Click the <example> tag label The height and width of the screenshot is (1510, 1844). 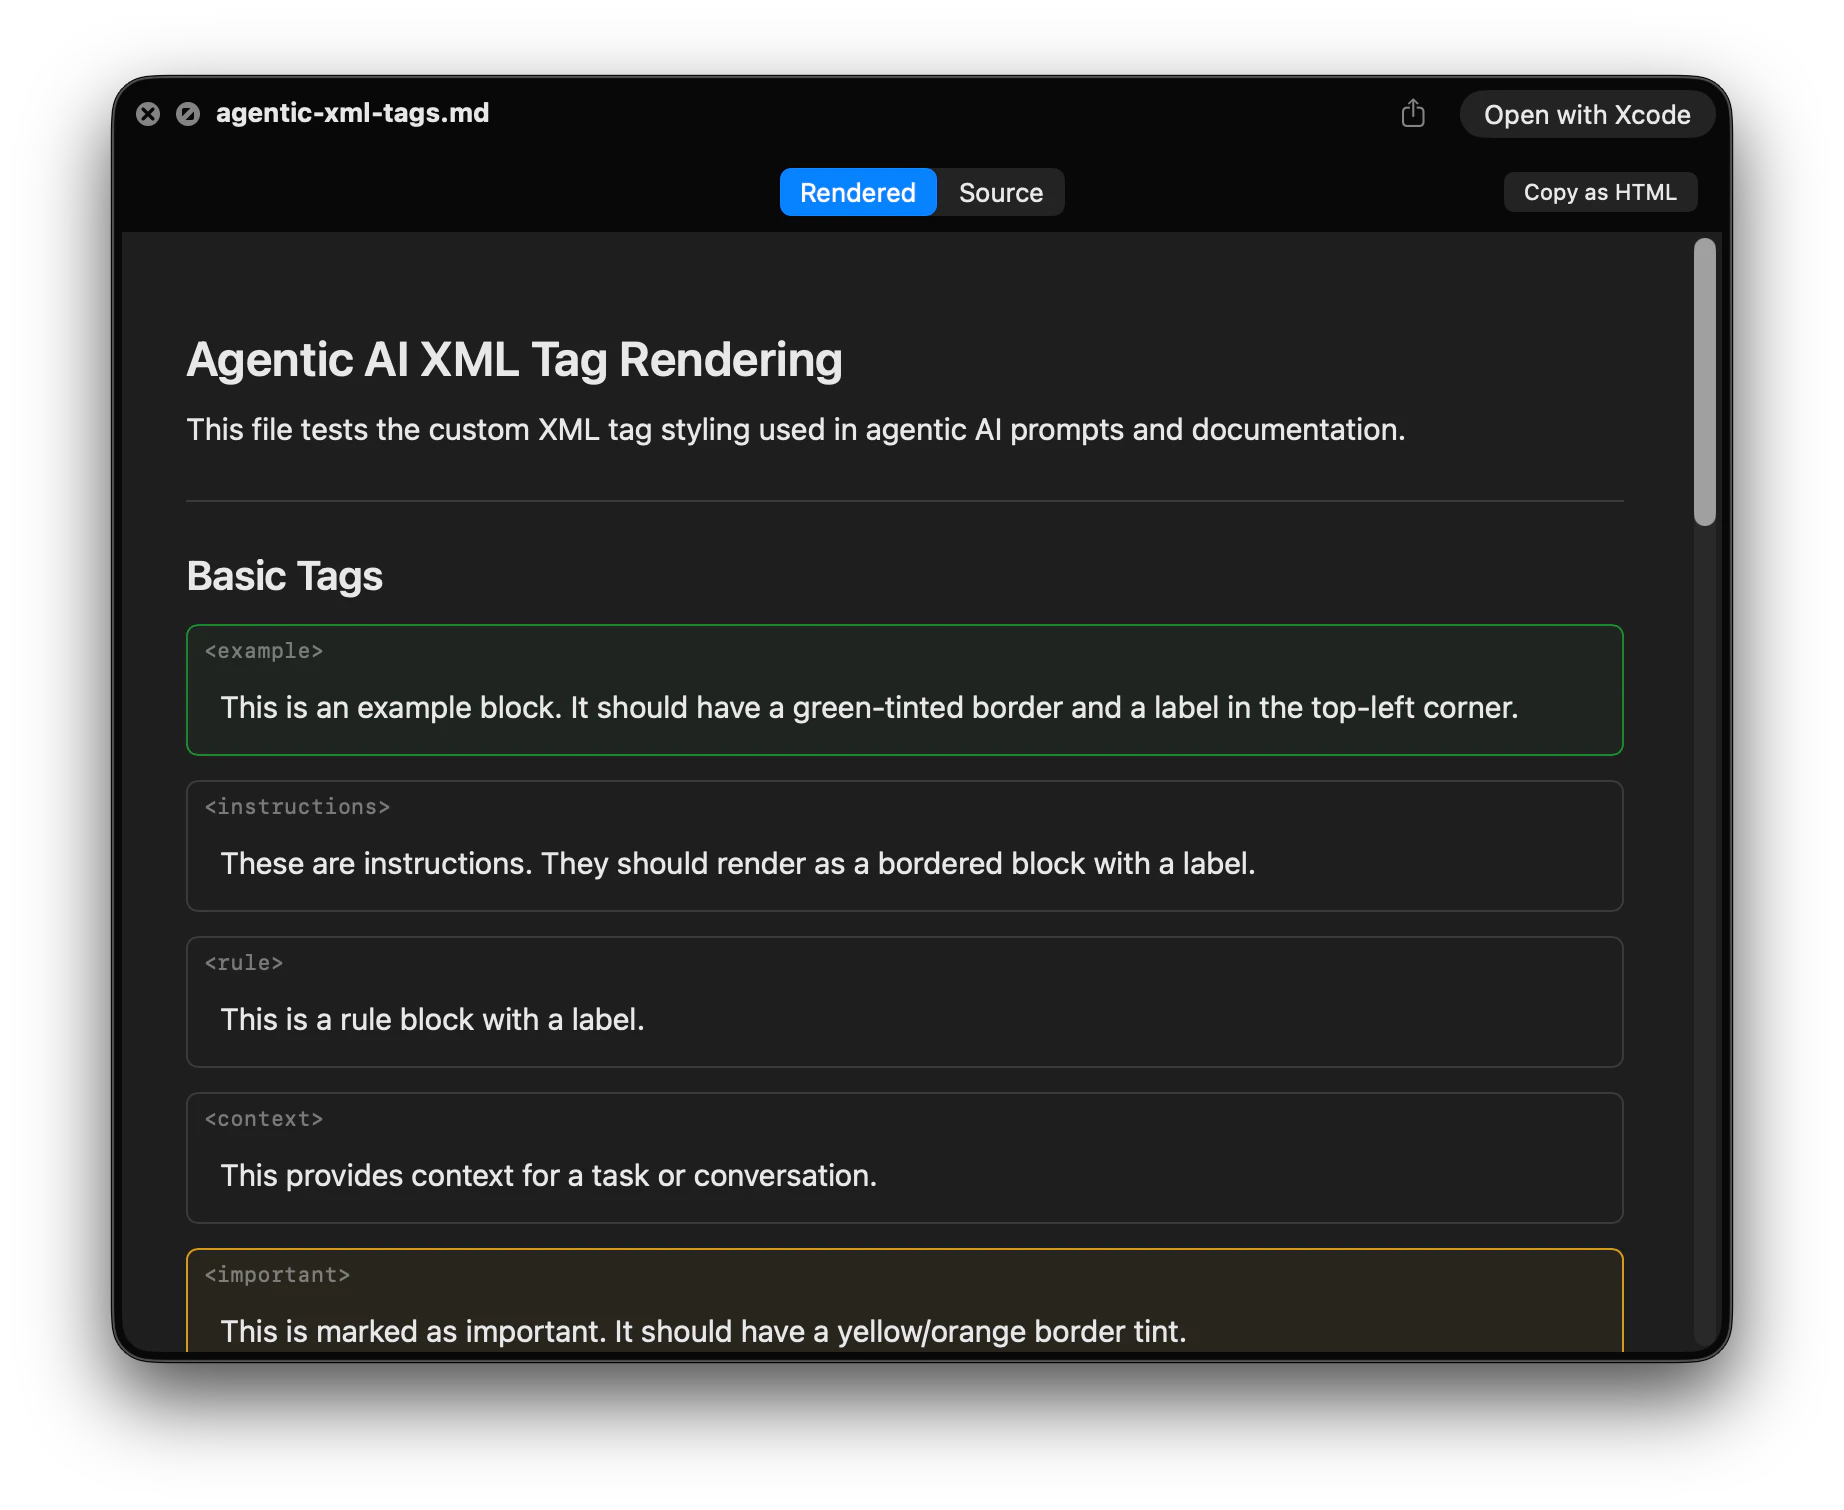pos(263,650)
